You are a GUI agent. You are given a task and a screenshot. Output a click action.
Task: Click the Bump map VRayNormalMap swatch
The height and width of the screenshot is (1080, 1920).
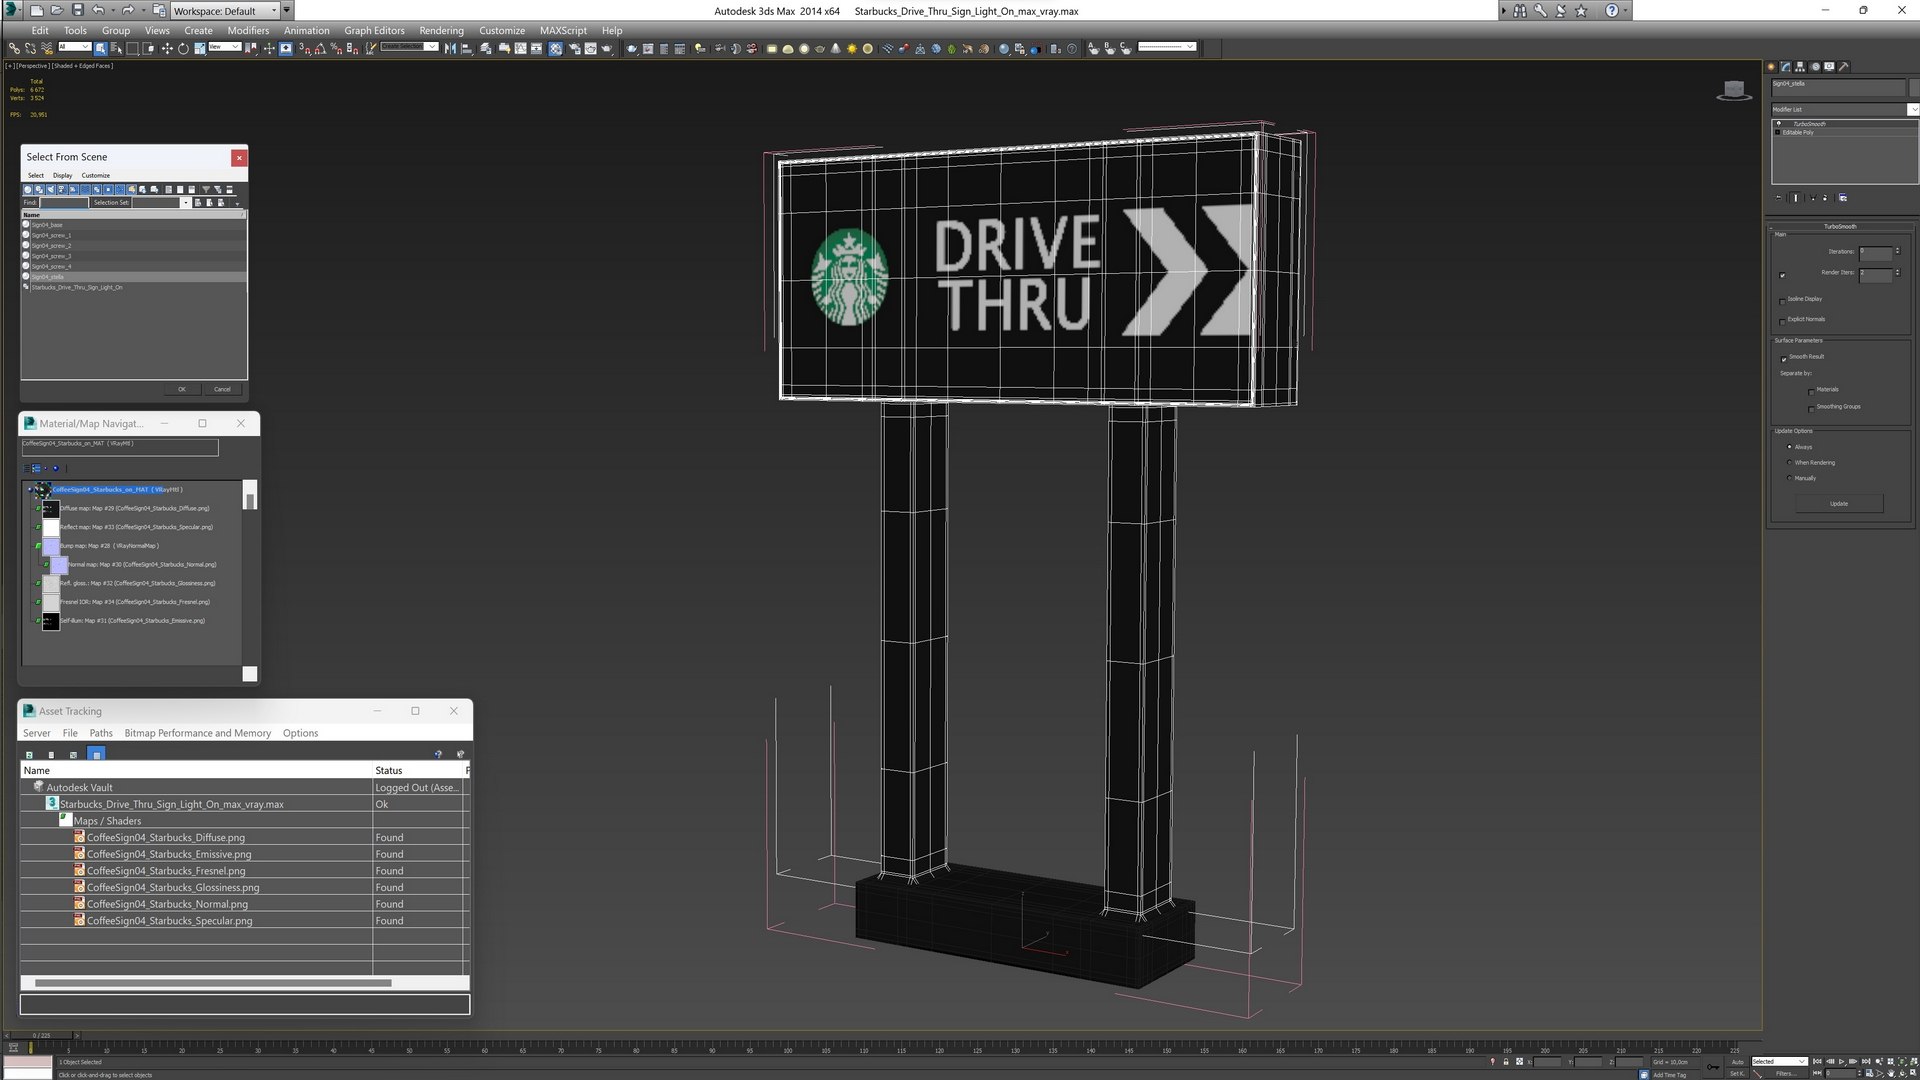coord(51,547)
